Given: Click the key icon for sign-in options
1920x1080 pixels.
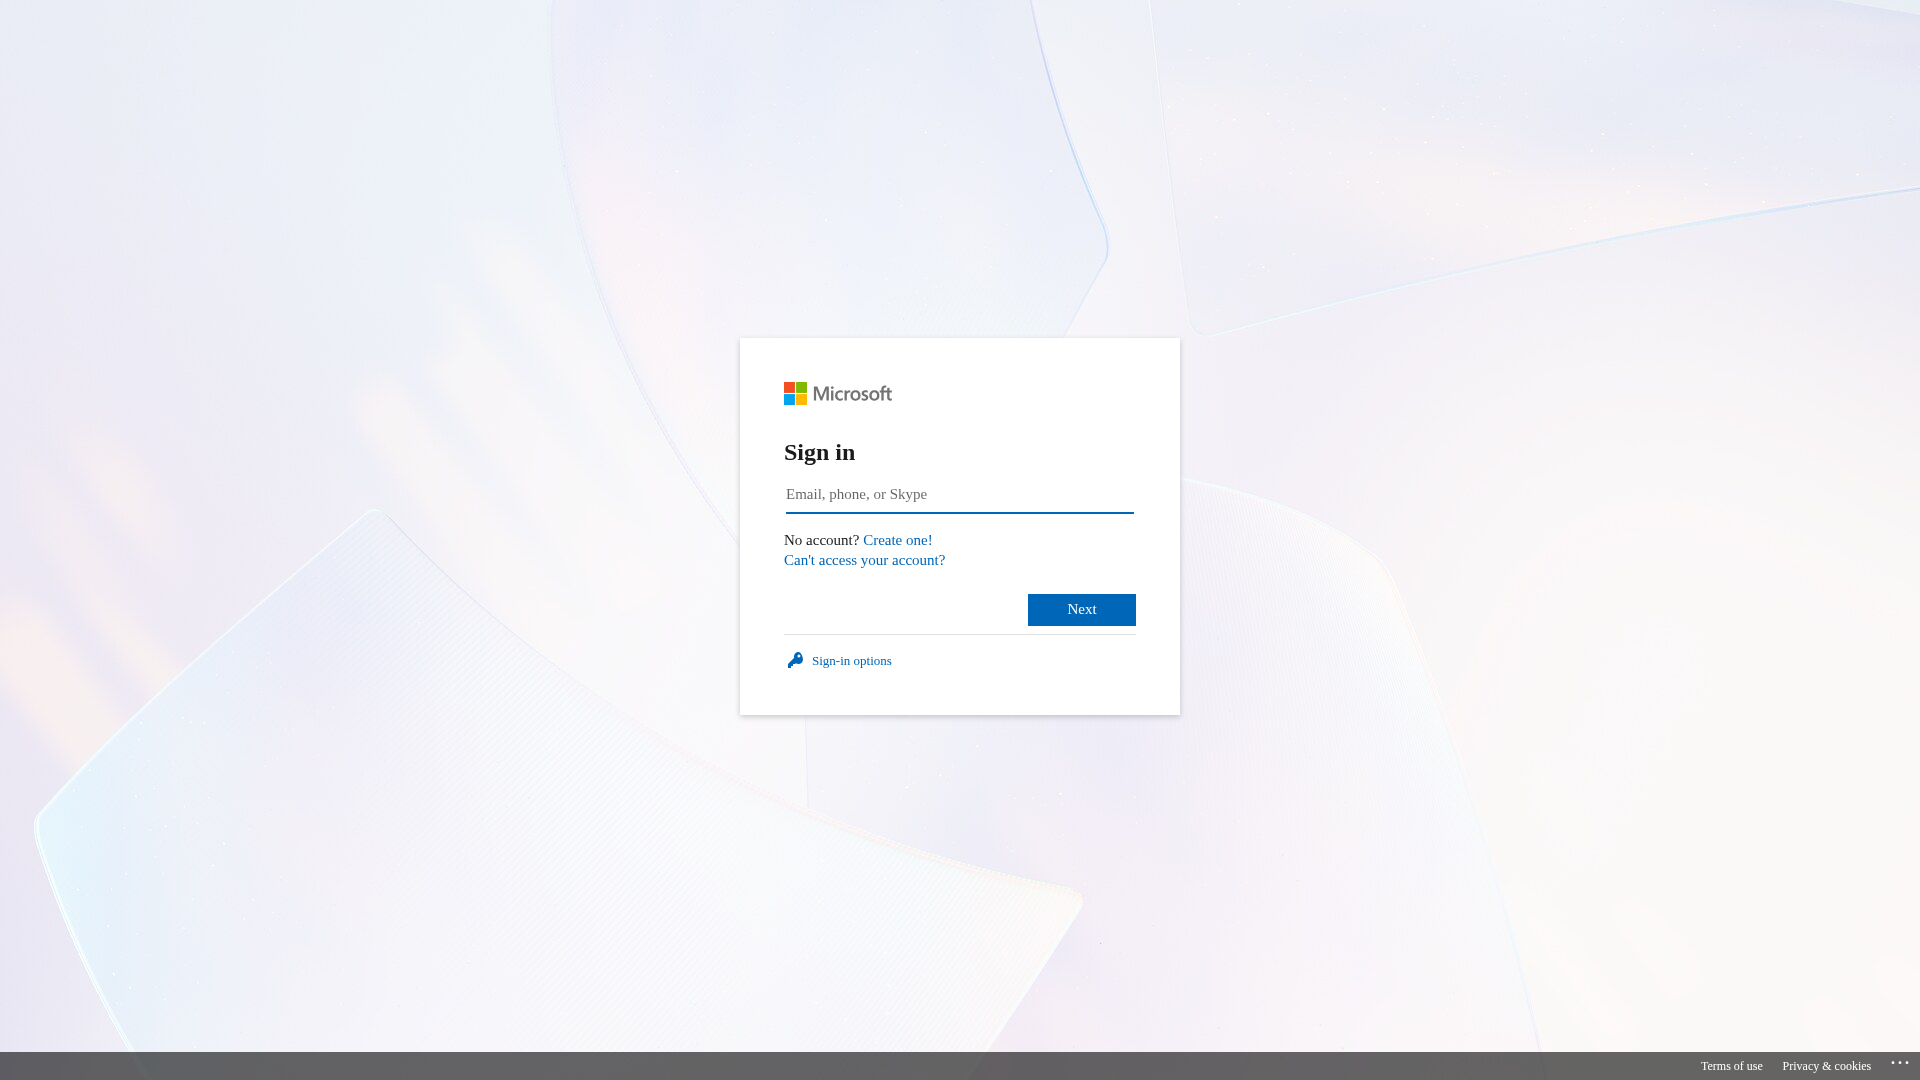Looking at the screenshot, I should (x=795, y=661).
